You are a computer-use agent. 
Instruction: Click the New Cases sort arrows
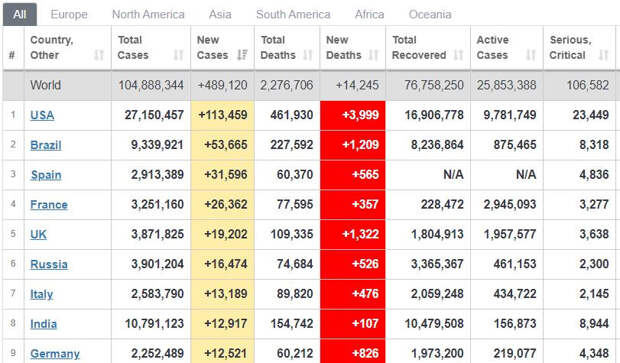(242, 55)
